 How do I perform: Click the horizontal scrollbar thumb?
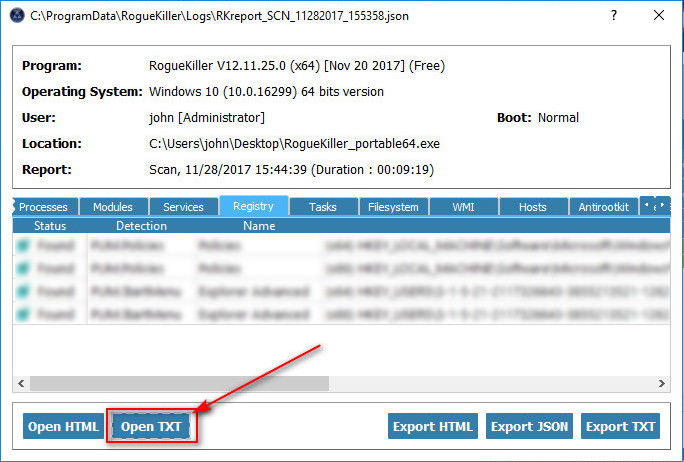click(x=179, y=383)
